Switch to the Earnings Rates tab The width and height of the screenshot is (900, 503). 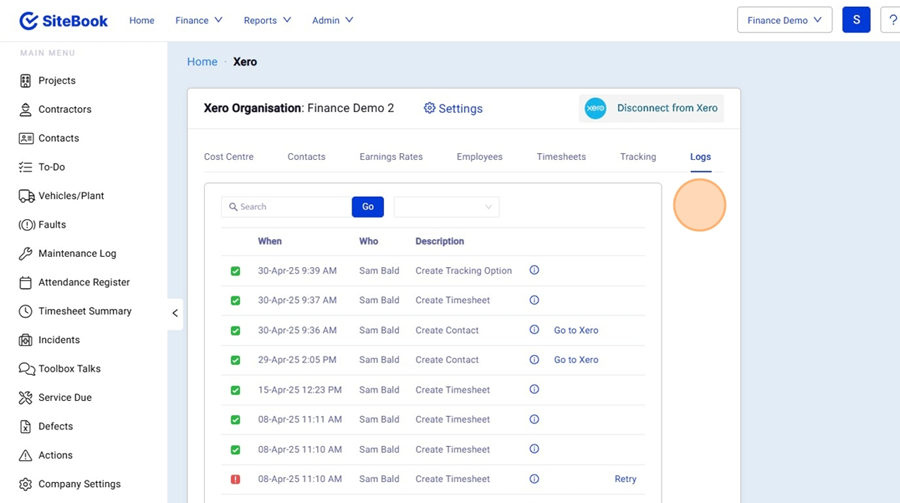[391, 157]
